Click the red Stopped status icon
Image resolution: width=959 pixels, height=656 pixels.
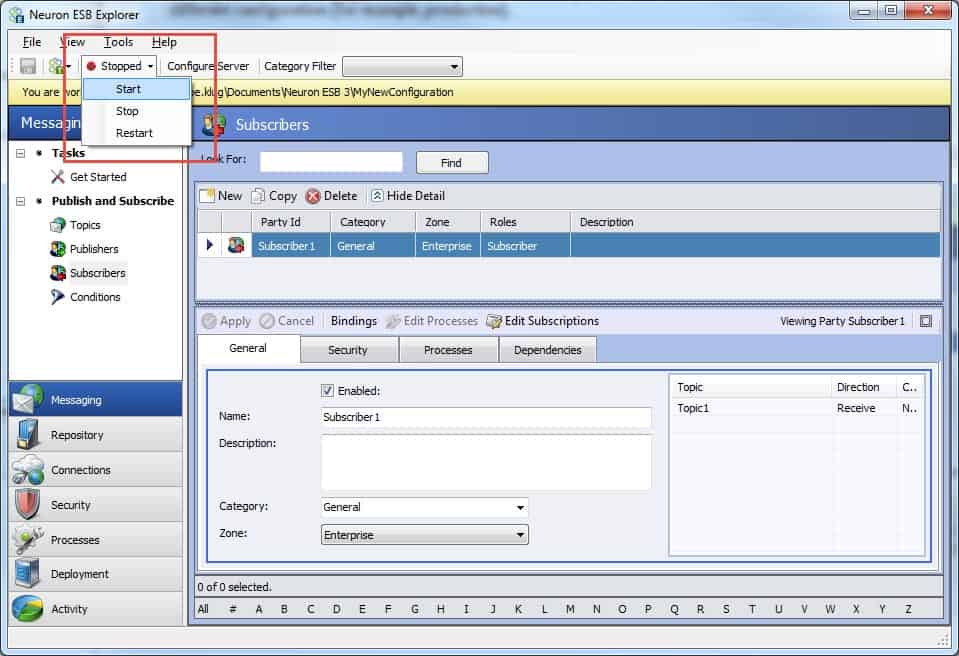click(x=91, y=66)
